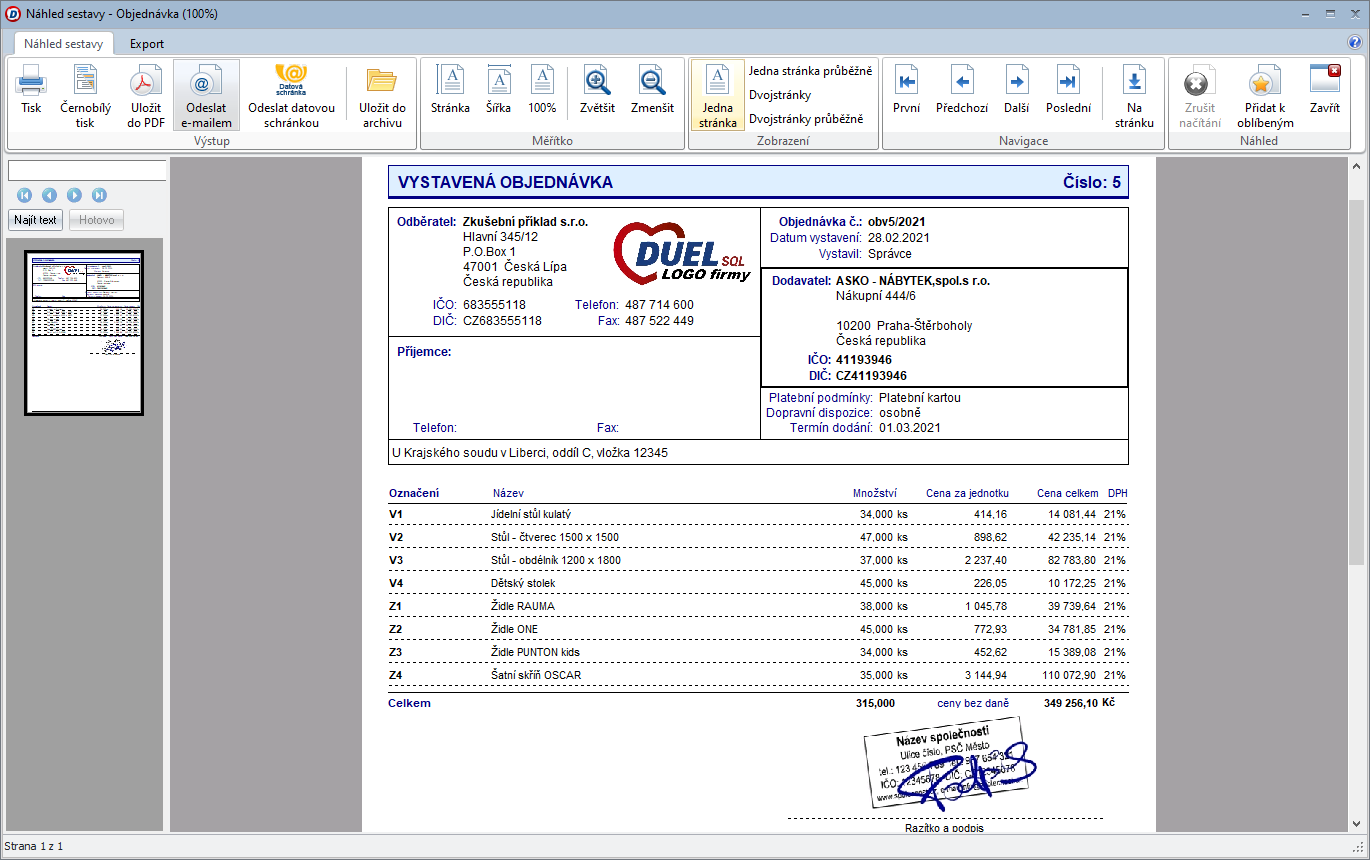Click the Najít text button
This screenshot has height=860, width=1370.
coord(35,220)
